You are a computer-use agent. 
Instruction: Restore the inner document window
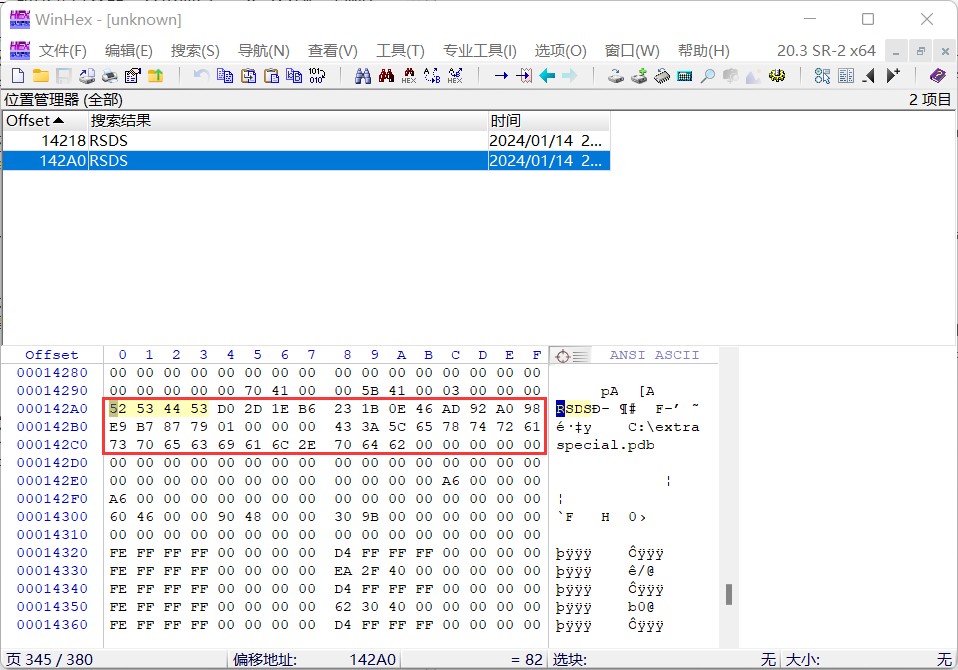pyautogui.click(x=920, y=51)
